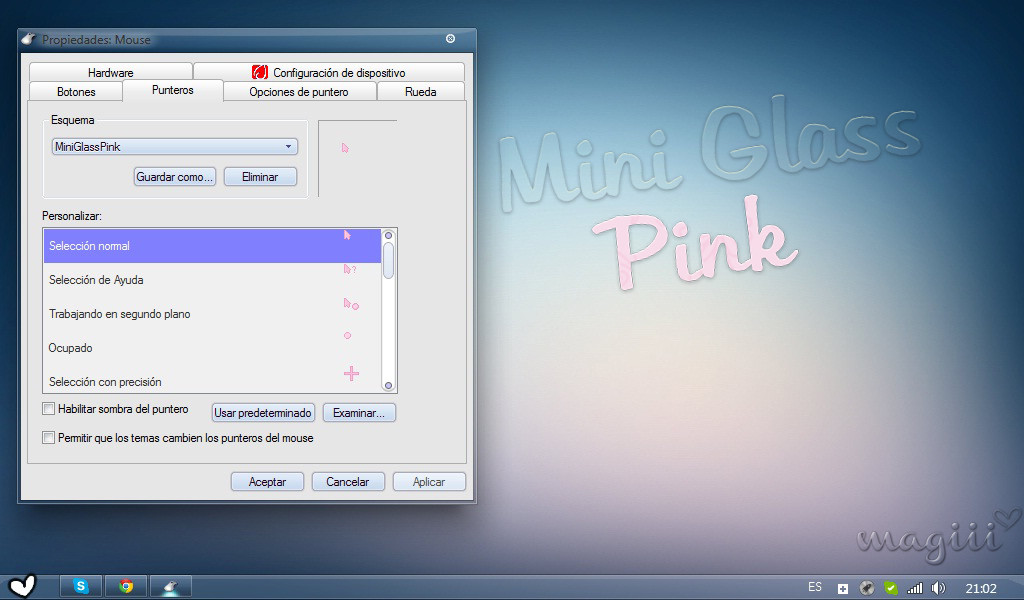This screenshot has height=600, width=1024.
Task: Select the pink working-in-background pointer icon
Action: (351, 304)
